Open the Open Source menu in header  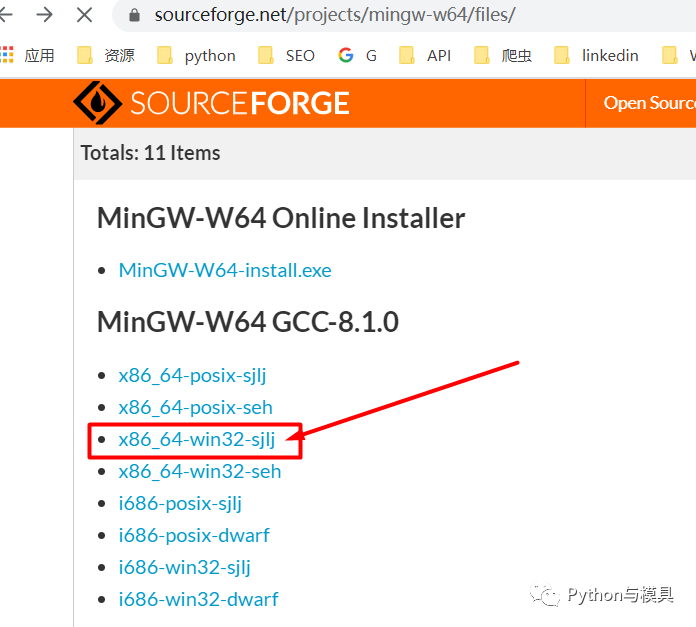tap(649, 103)
